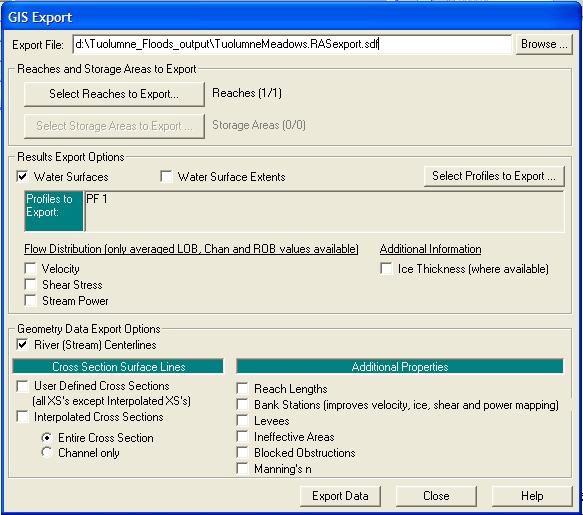The image size is (583, 515).
Task: Click the Export File path field
Action: [x=292, y=44]
